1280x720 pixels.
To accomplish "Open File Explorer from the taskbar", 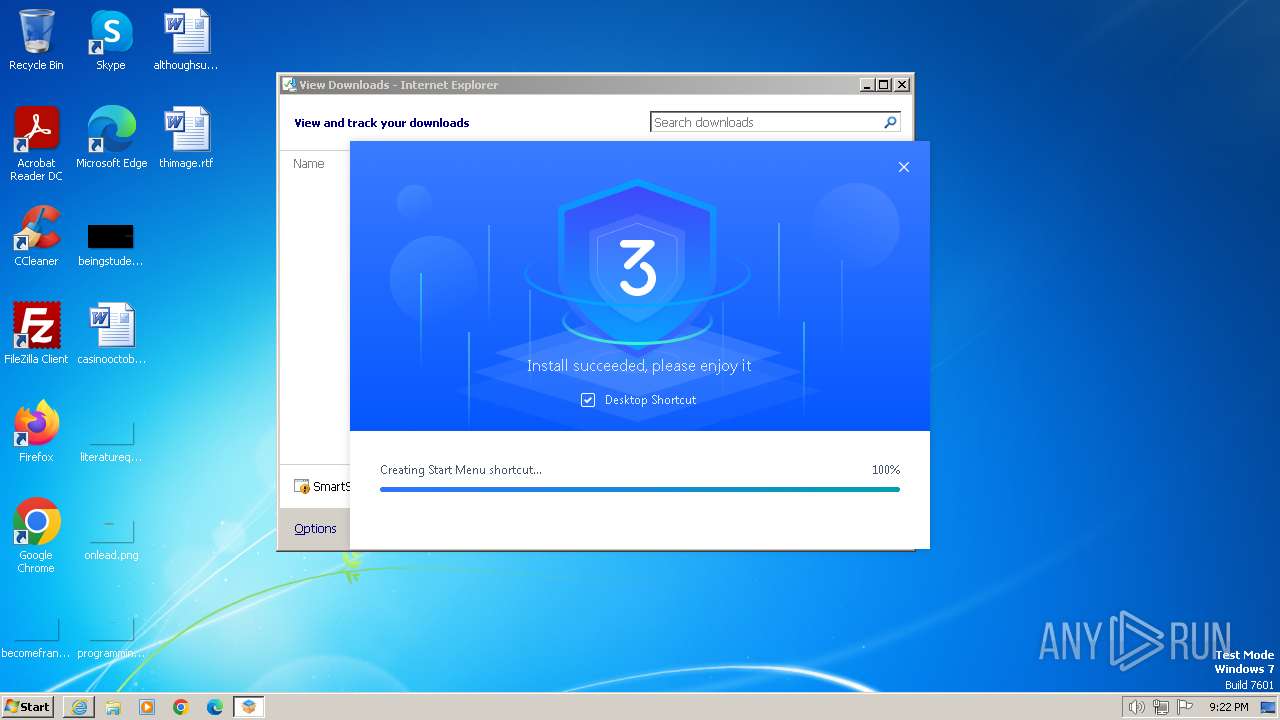I will click(113, 707).
